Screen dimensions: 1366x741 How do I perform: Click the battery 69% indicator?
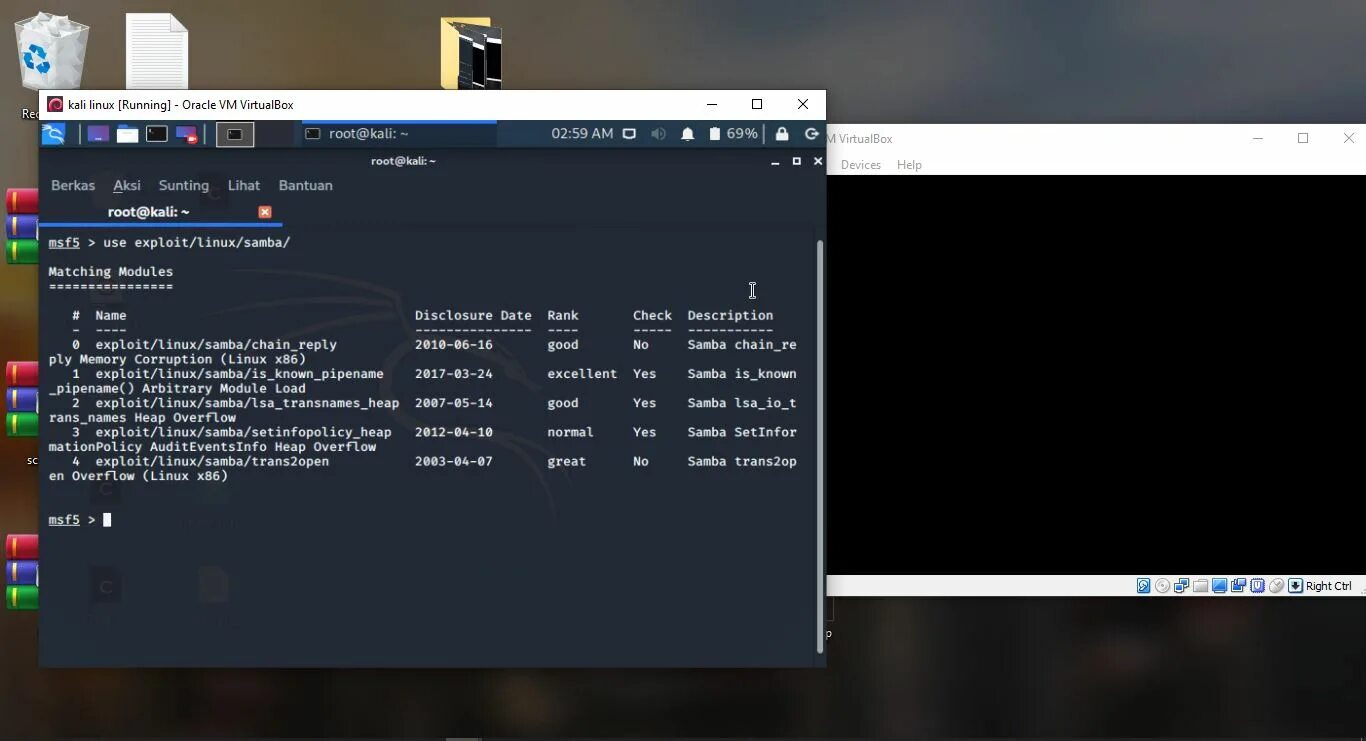[x=733, y=134]
